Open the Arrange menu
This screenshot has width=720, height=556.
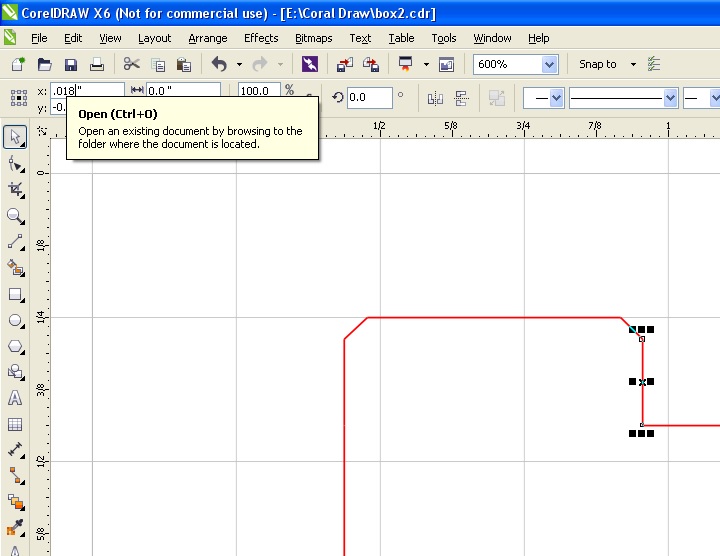(208, 38)
